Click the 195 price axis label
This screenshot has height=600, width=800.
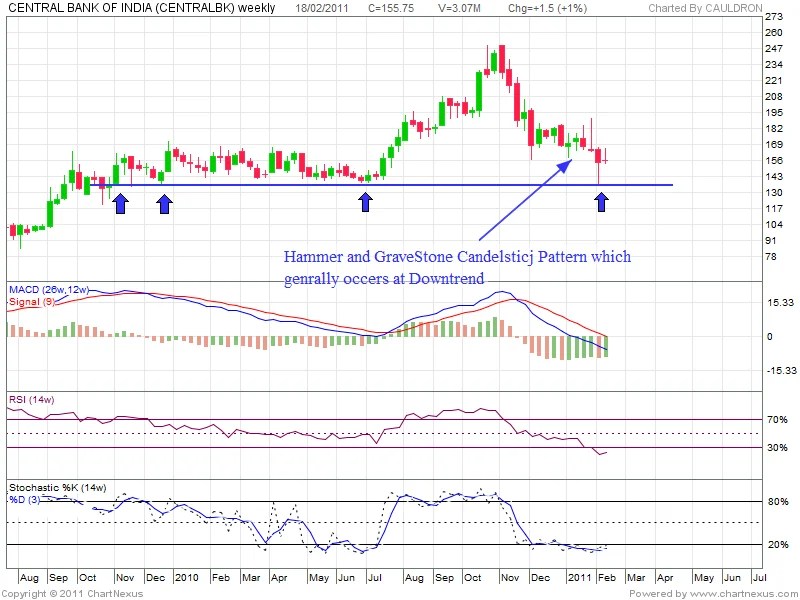pos(774,113)
